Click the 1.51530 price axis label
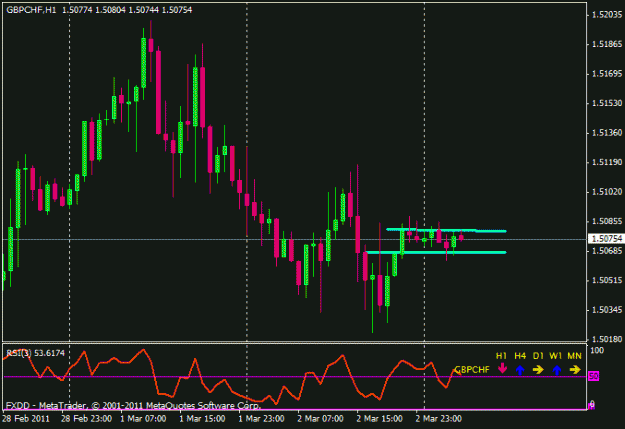 click(x=607, y=103)
